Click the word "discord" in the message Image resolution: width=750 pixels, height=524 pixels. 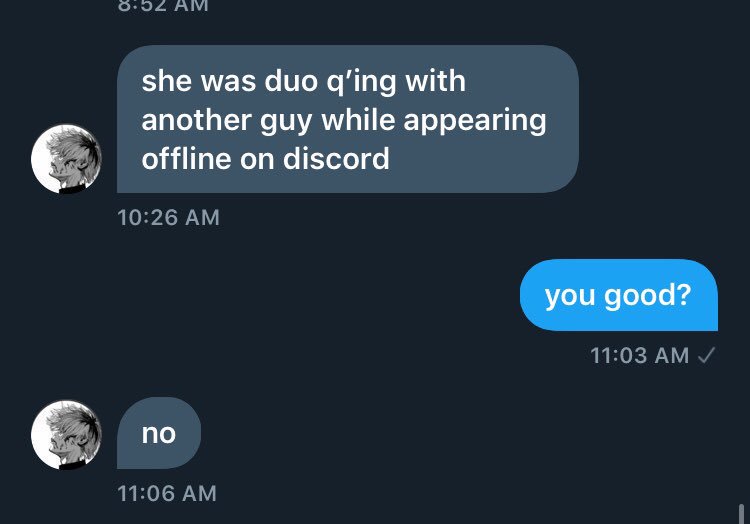(336, 159)
